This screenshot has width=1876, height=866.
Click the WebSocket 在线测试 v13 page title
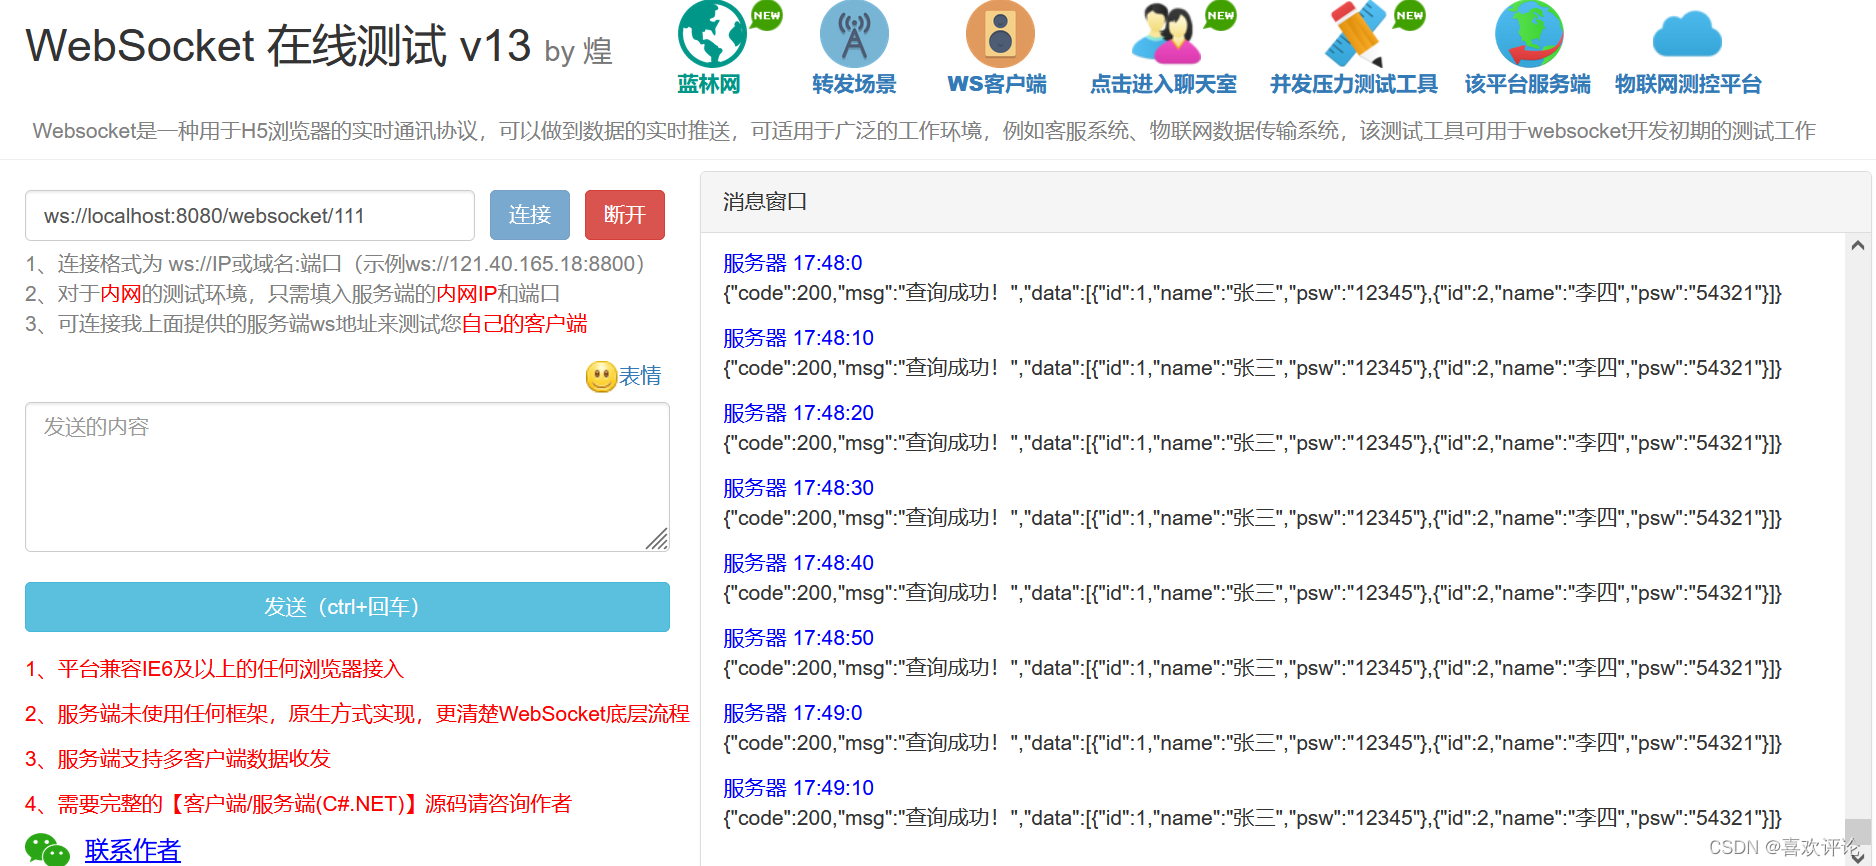point(278,46)
